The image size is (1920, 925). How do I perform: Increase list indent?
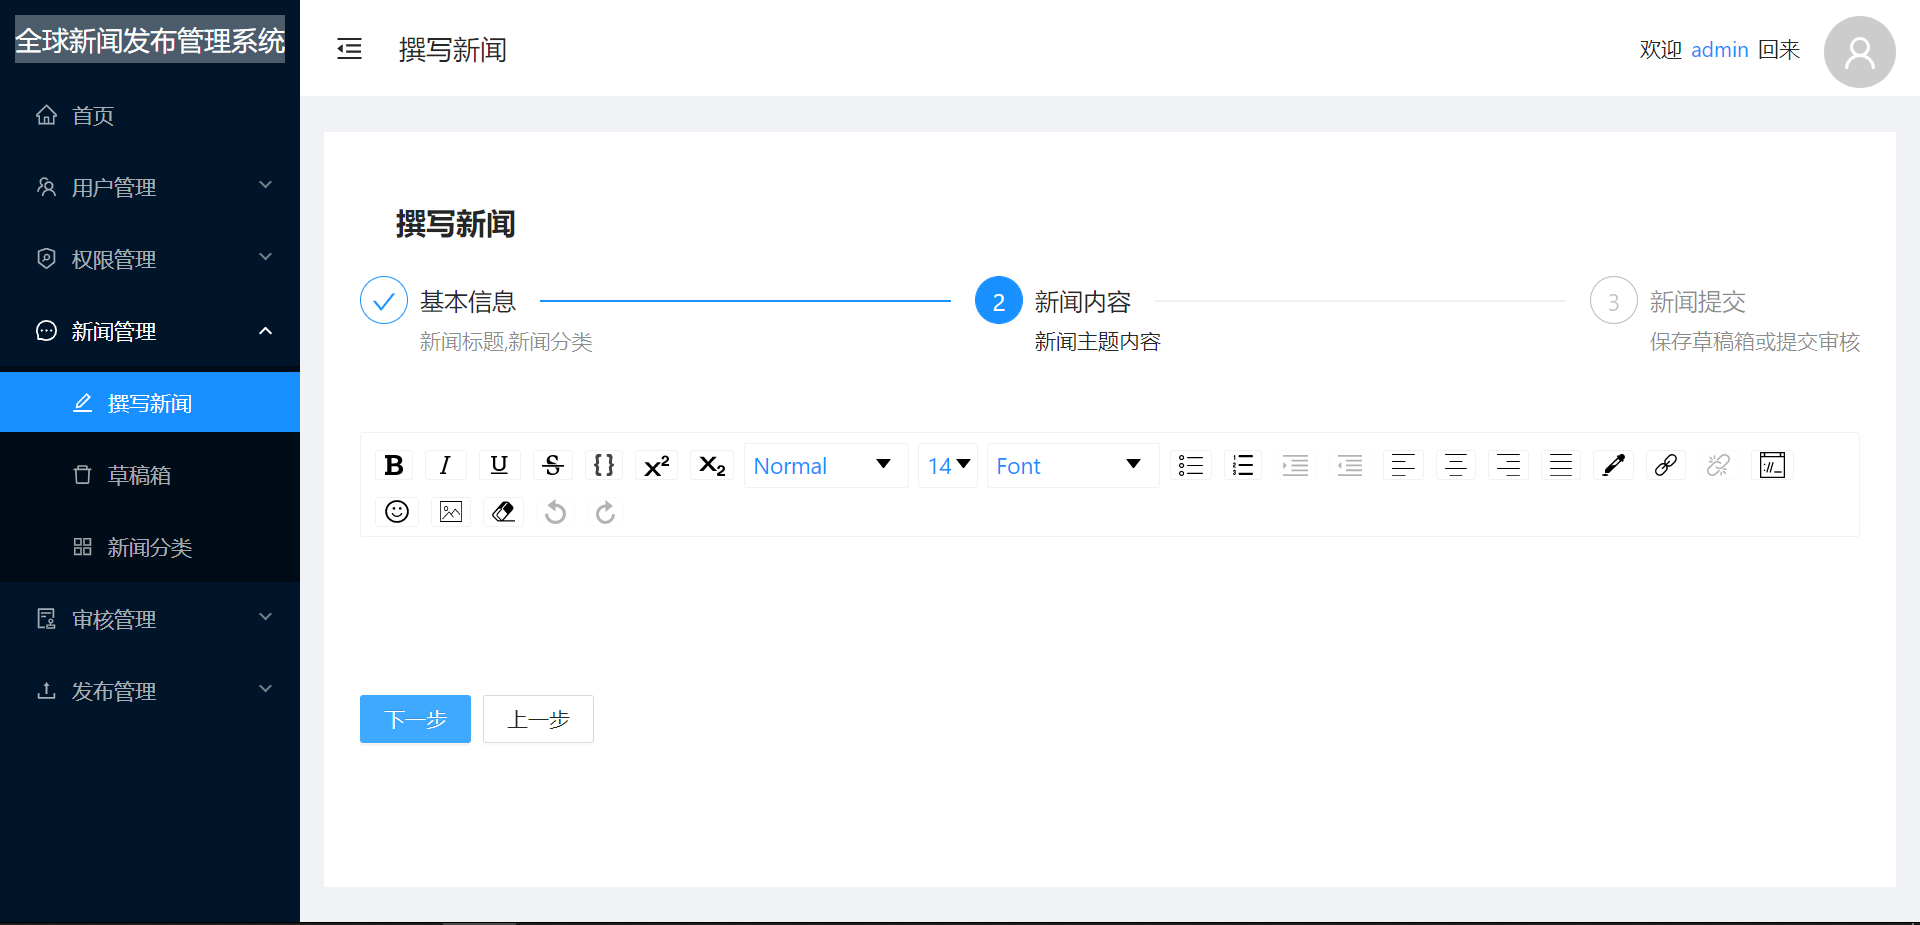click(1296, 465)
